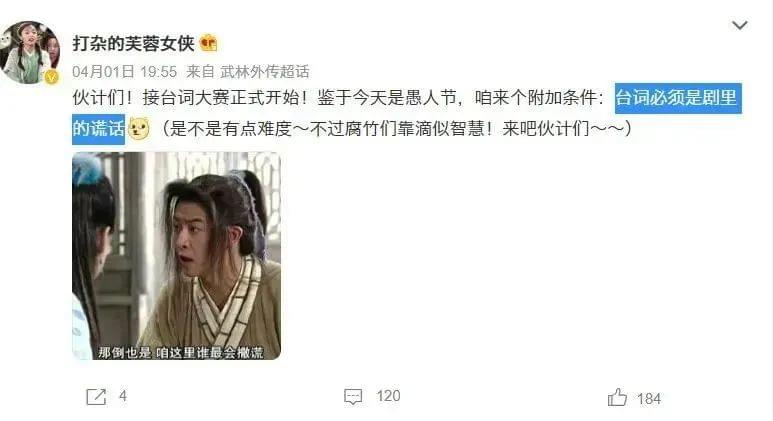Click the repost share arrow icon
Viewport: 773px width, 421px height.
96,396
